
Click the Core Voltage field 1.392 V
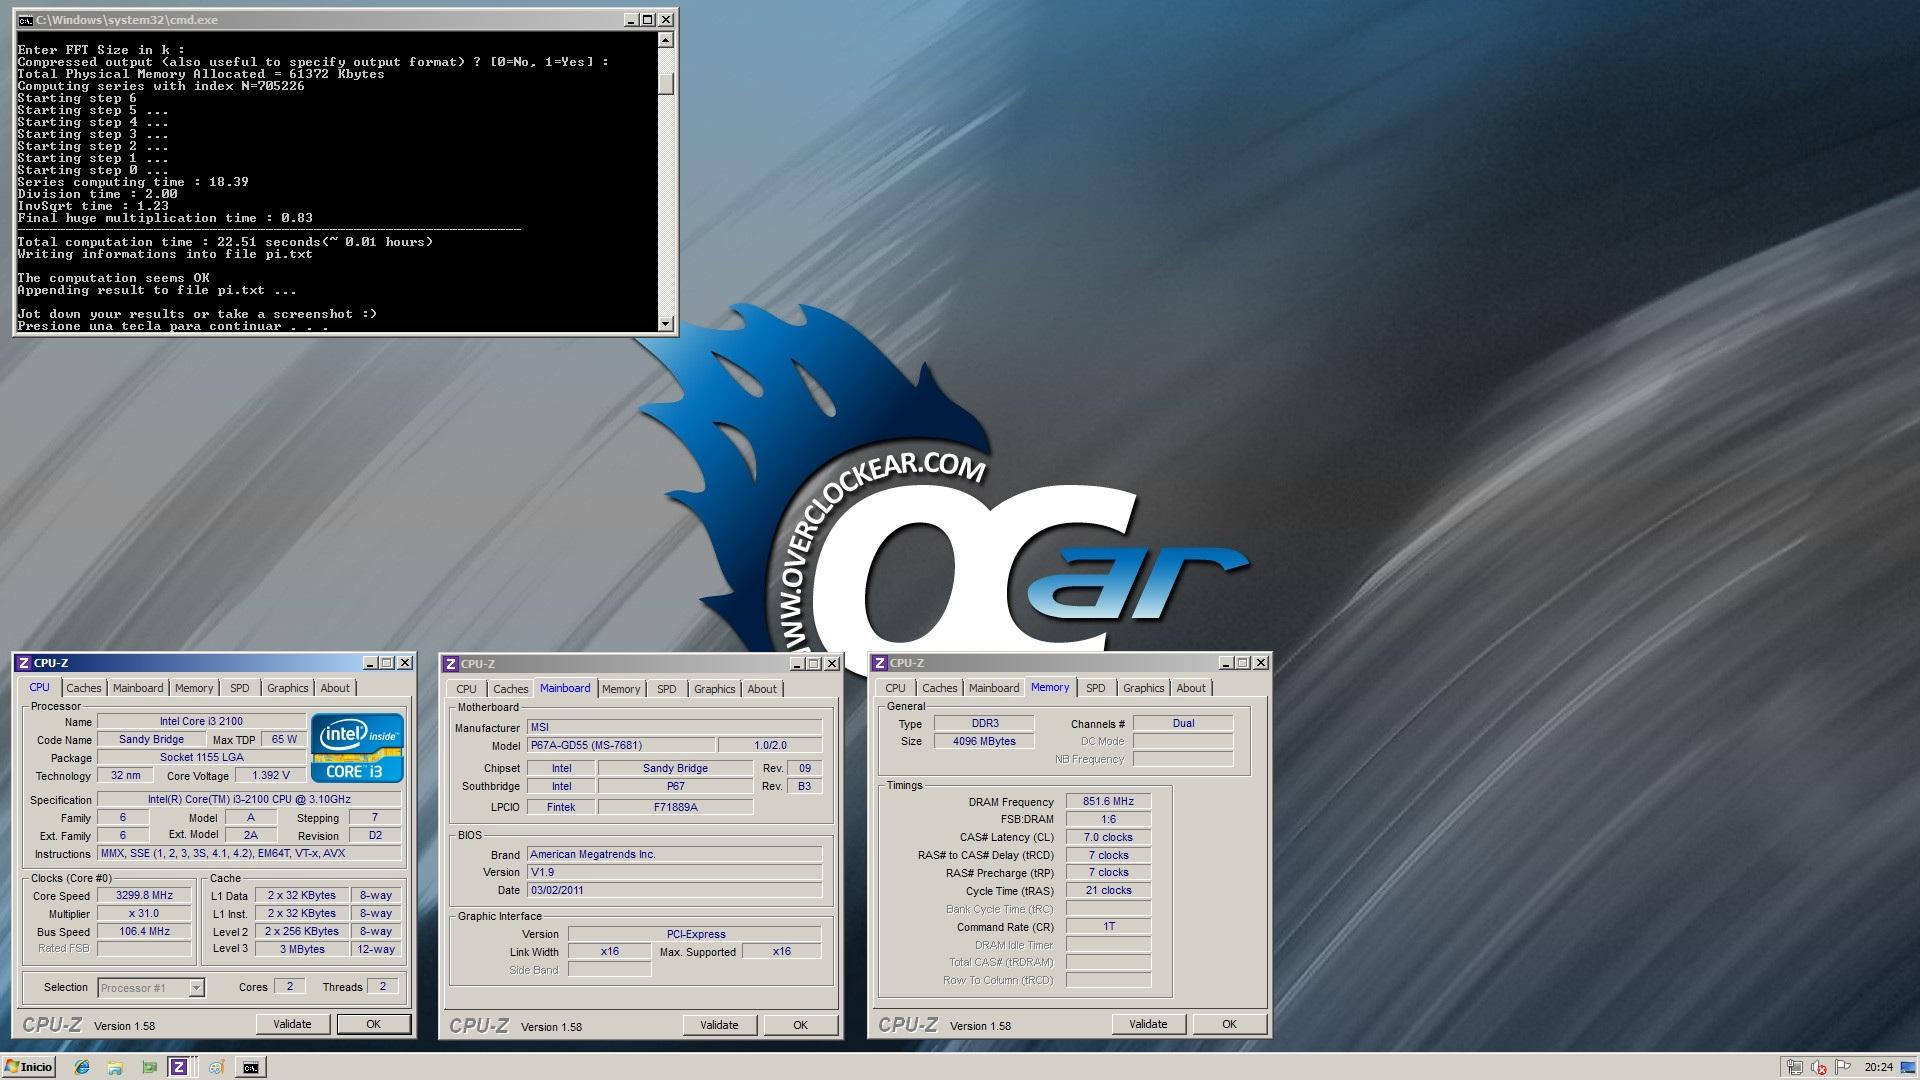coord(271,775)
